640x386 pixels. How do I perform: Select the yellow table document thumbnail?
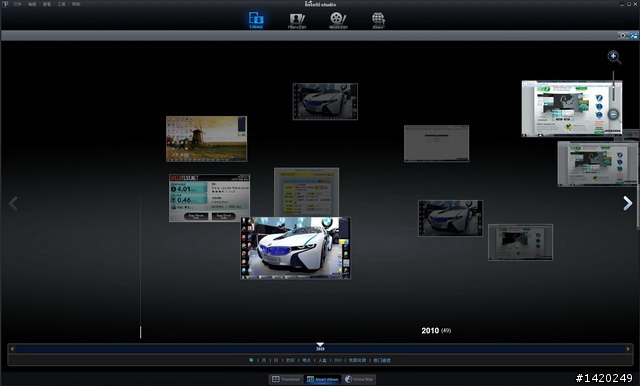[307, 192]
